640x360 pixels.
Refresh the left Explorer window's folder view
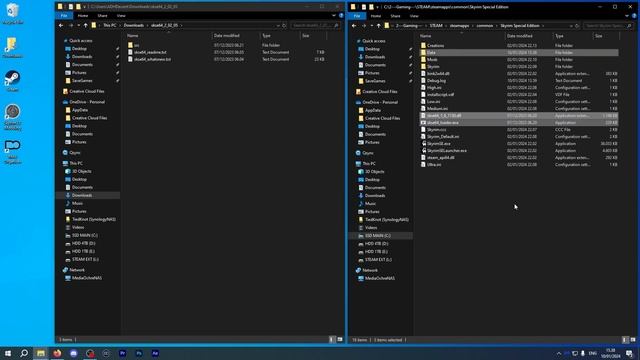click(284, 25)
